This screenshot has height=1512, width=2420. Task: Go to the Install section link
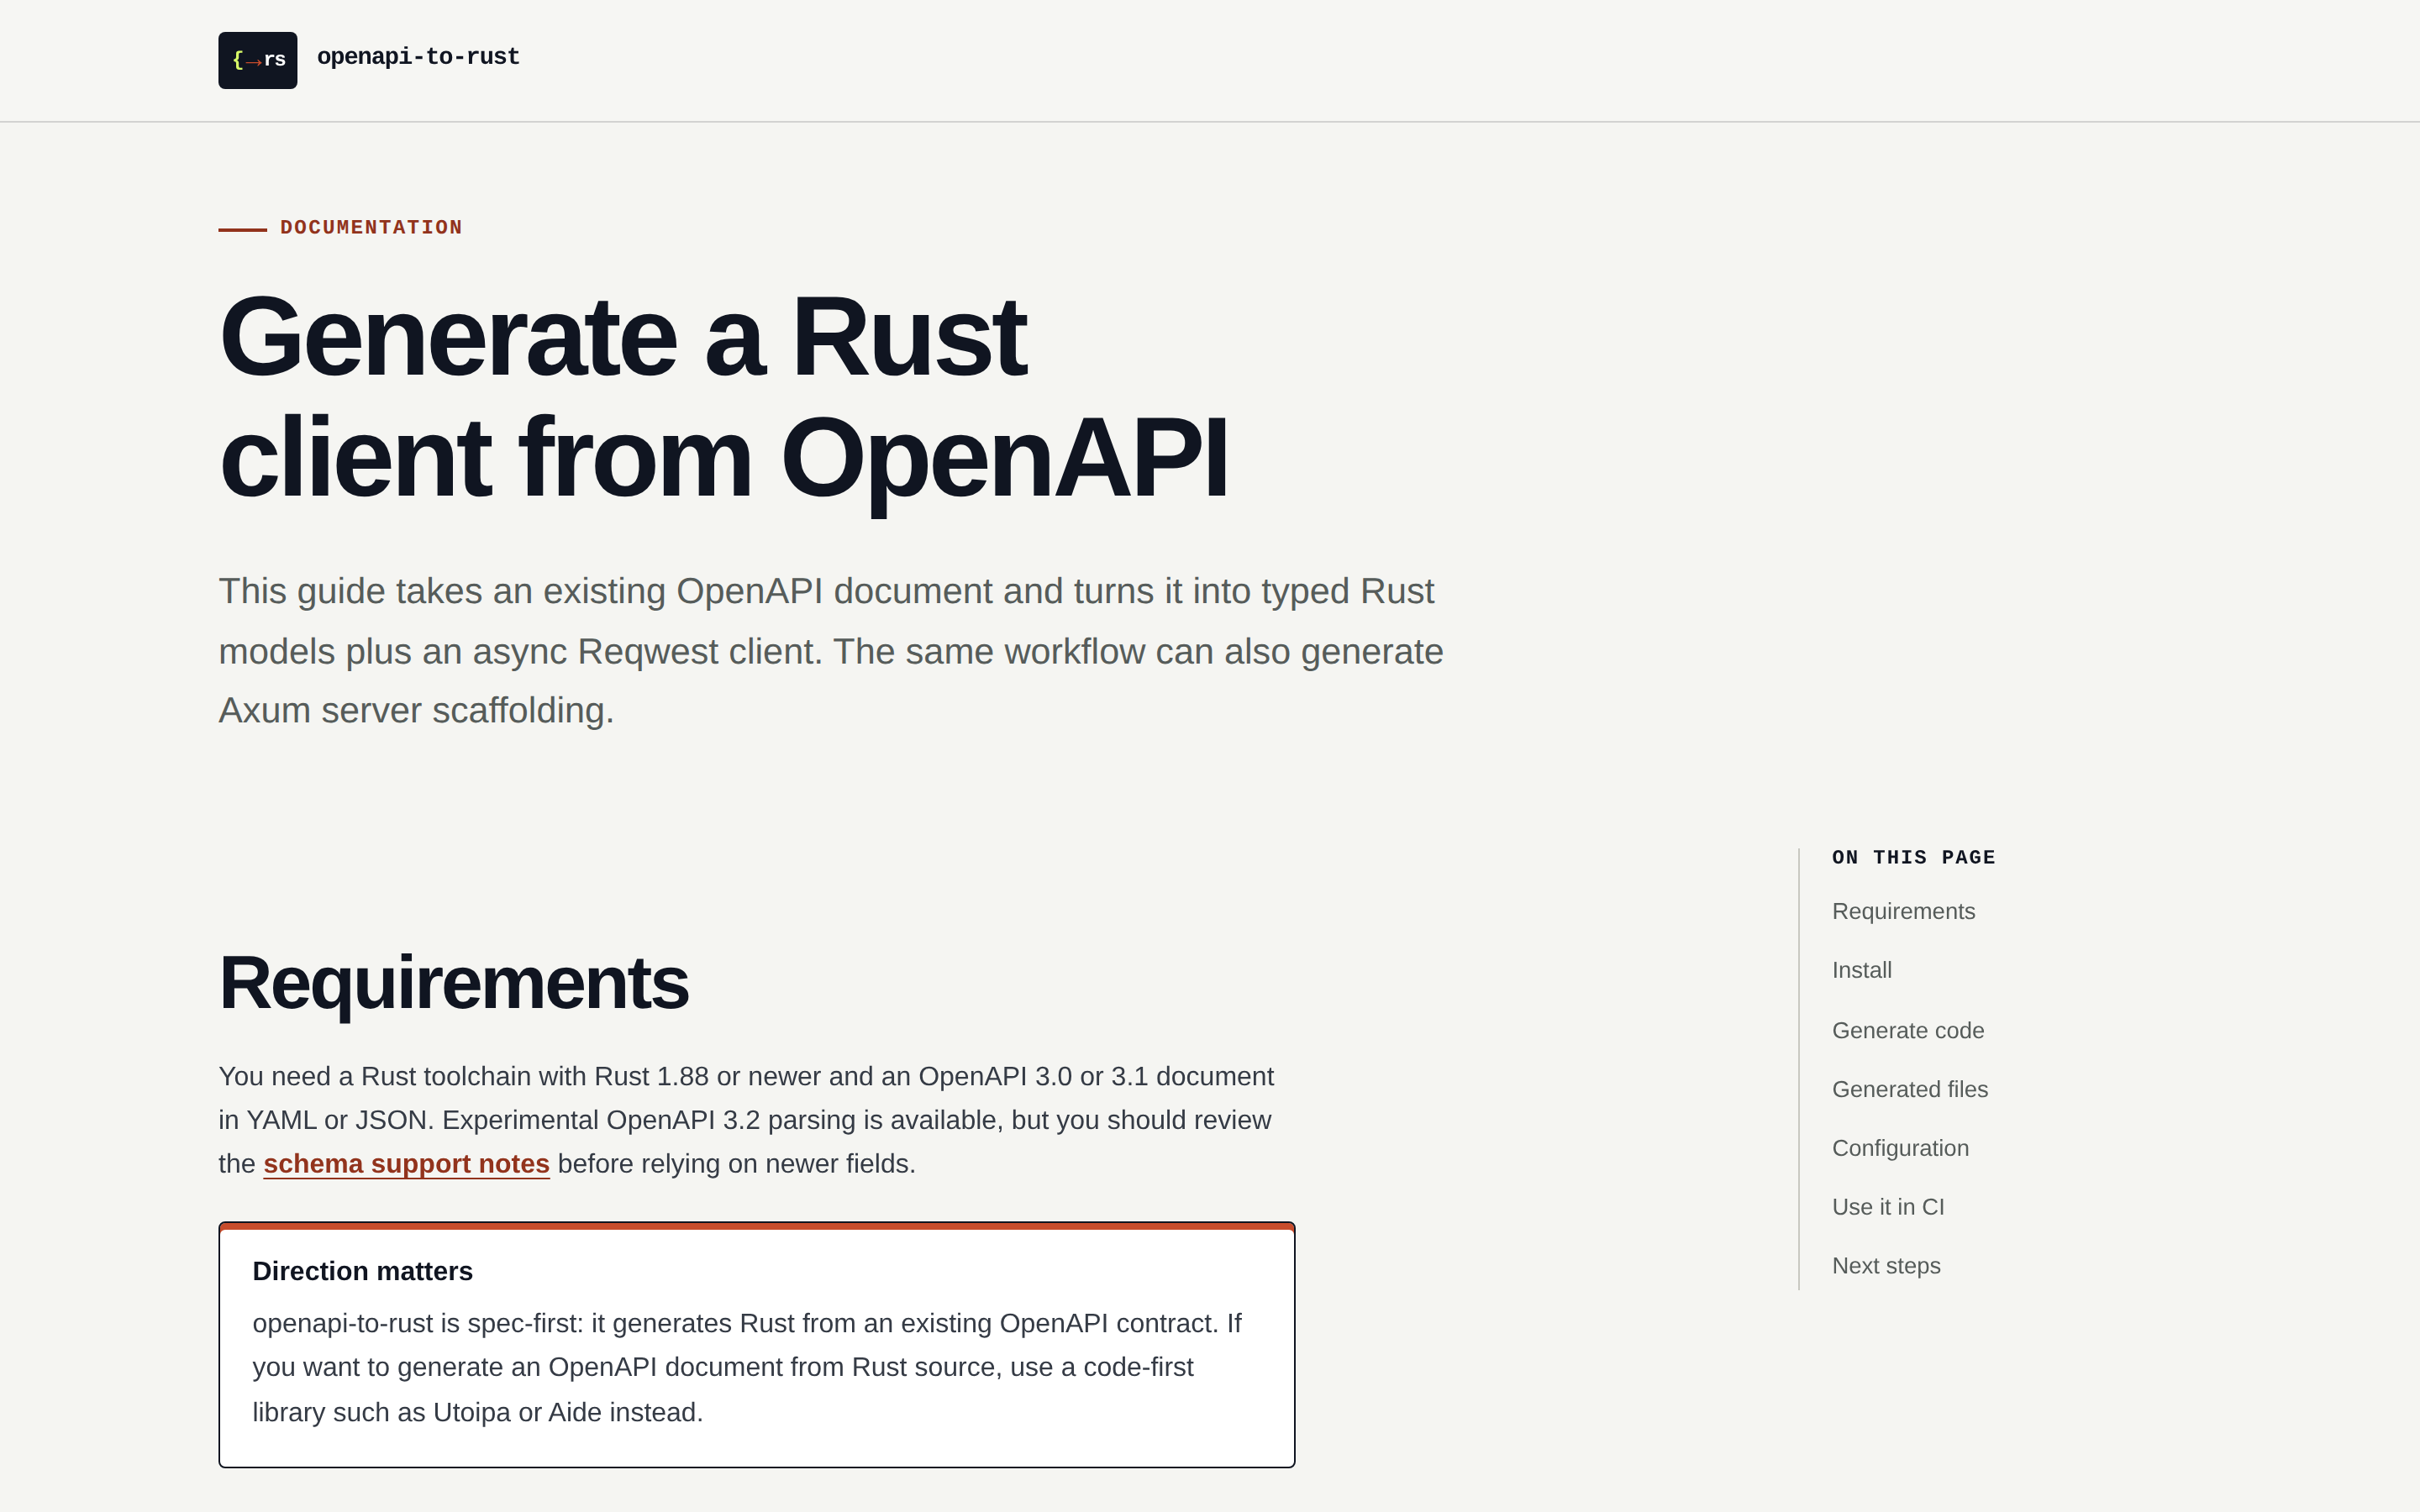tap(1861, 970)
